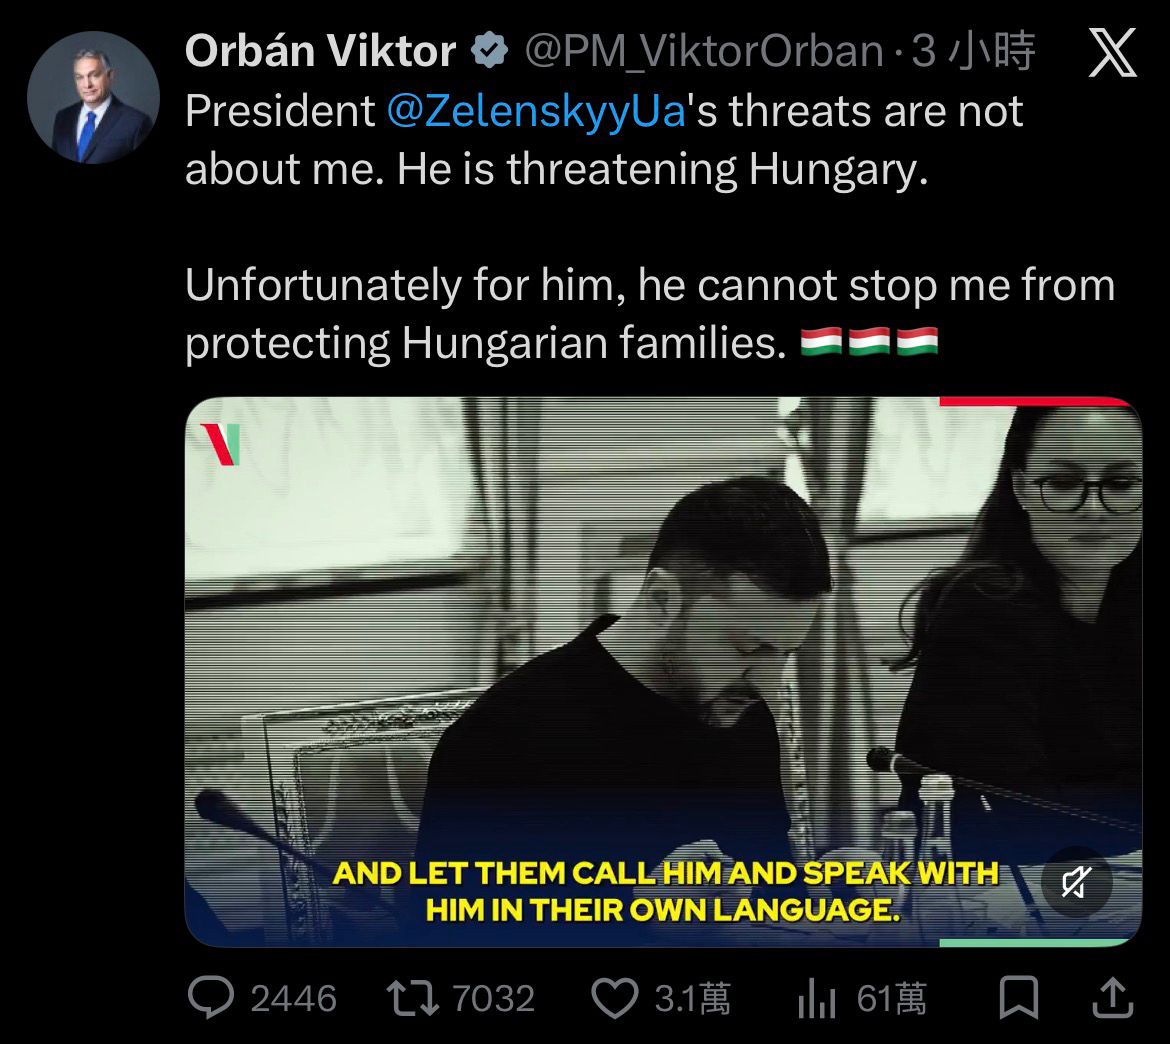
Task: Click the 7032 reposts count
Action: coord(493,998)
